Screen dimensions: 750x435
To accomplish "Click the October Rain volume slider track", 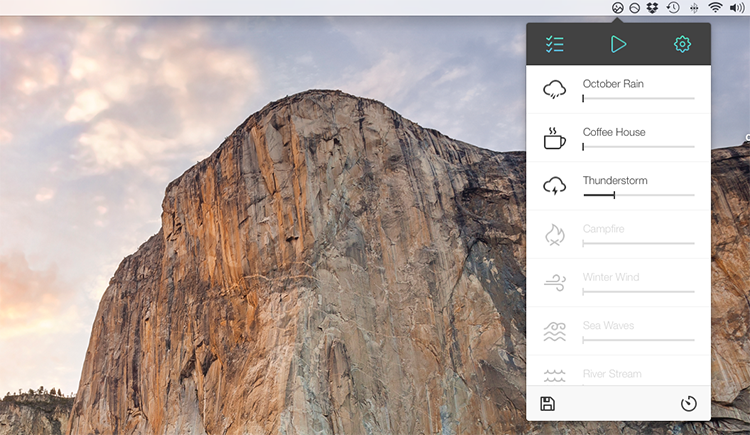I will [x=638, y=99].
